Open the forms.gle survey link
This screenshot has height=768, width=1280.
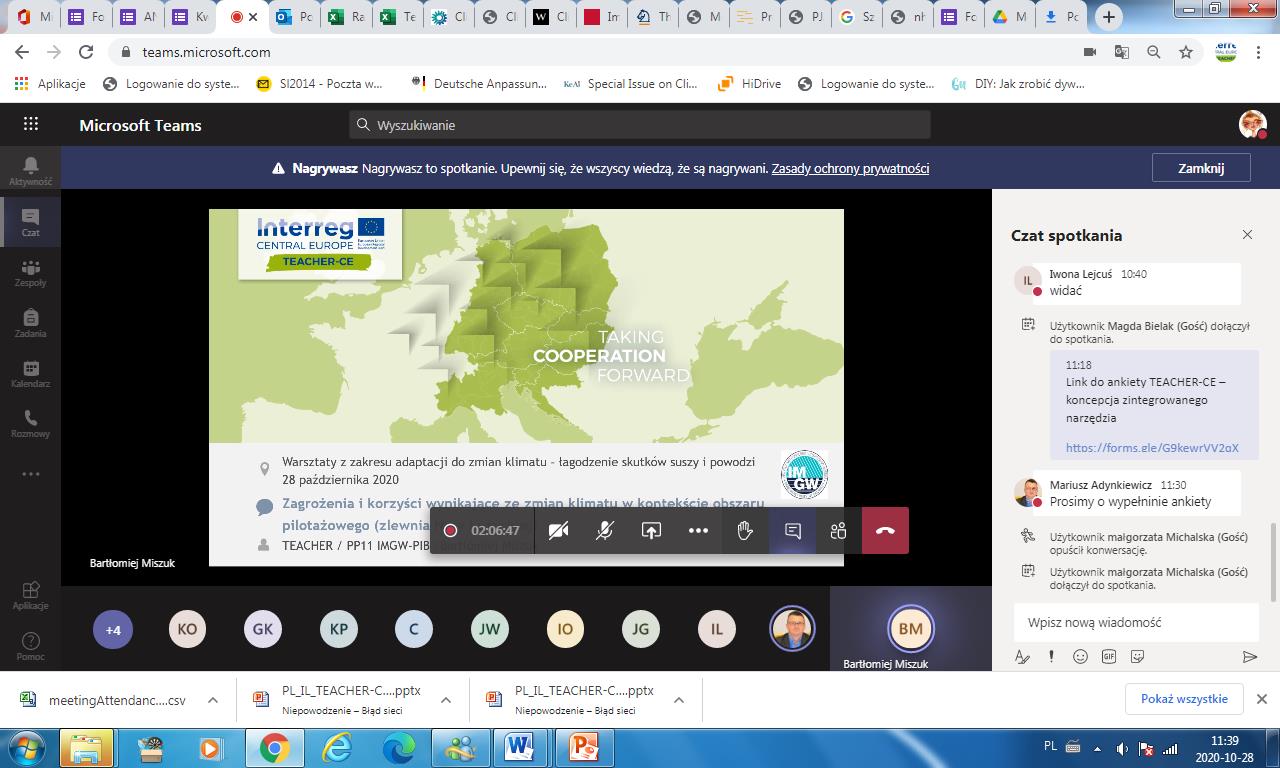point(1152,447)
